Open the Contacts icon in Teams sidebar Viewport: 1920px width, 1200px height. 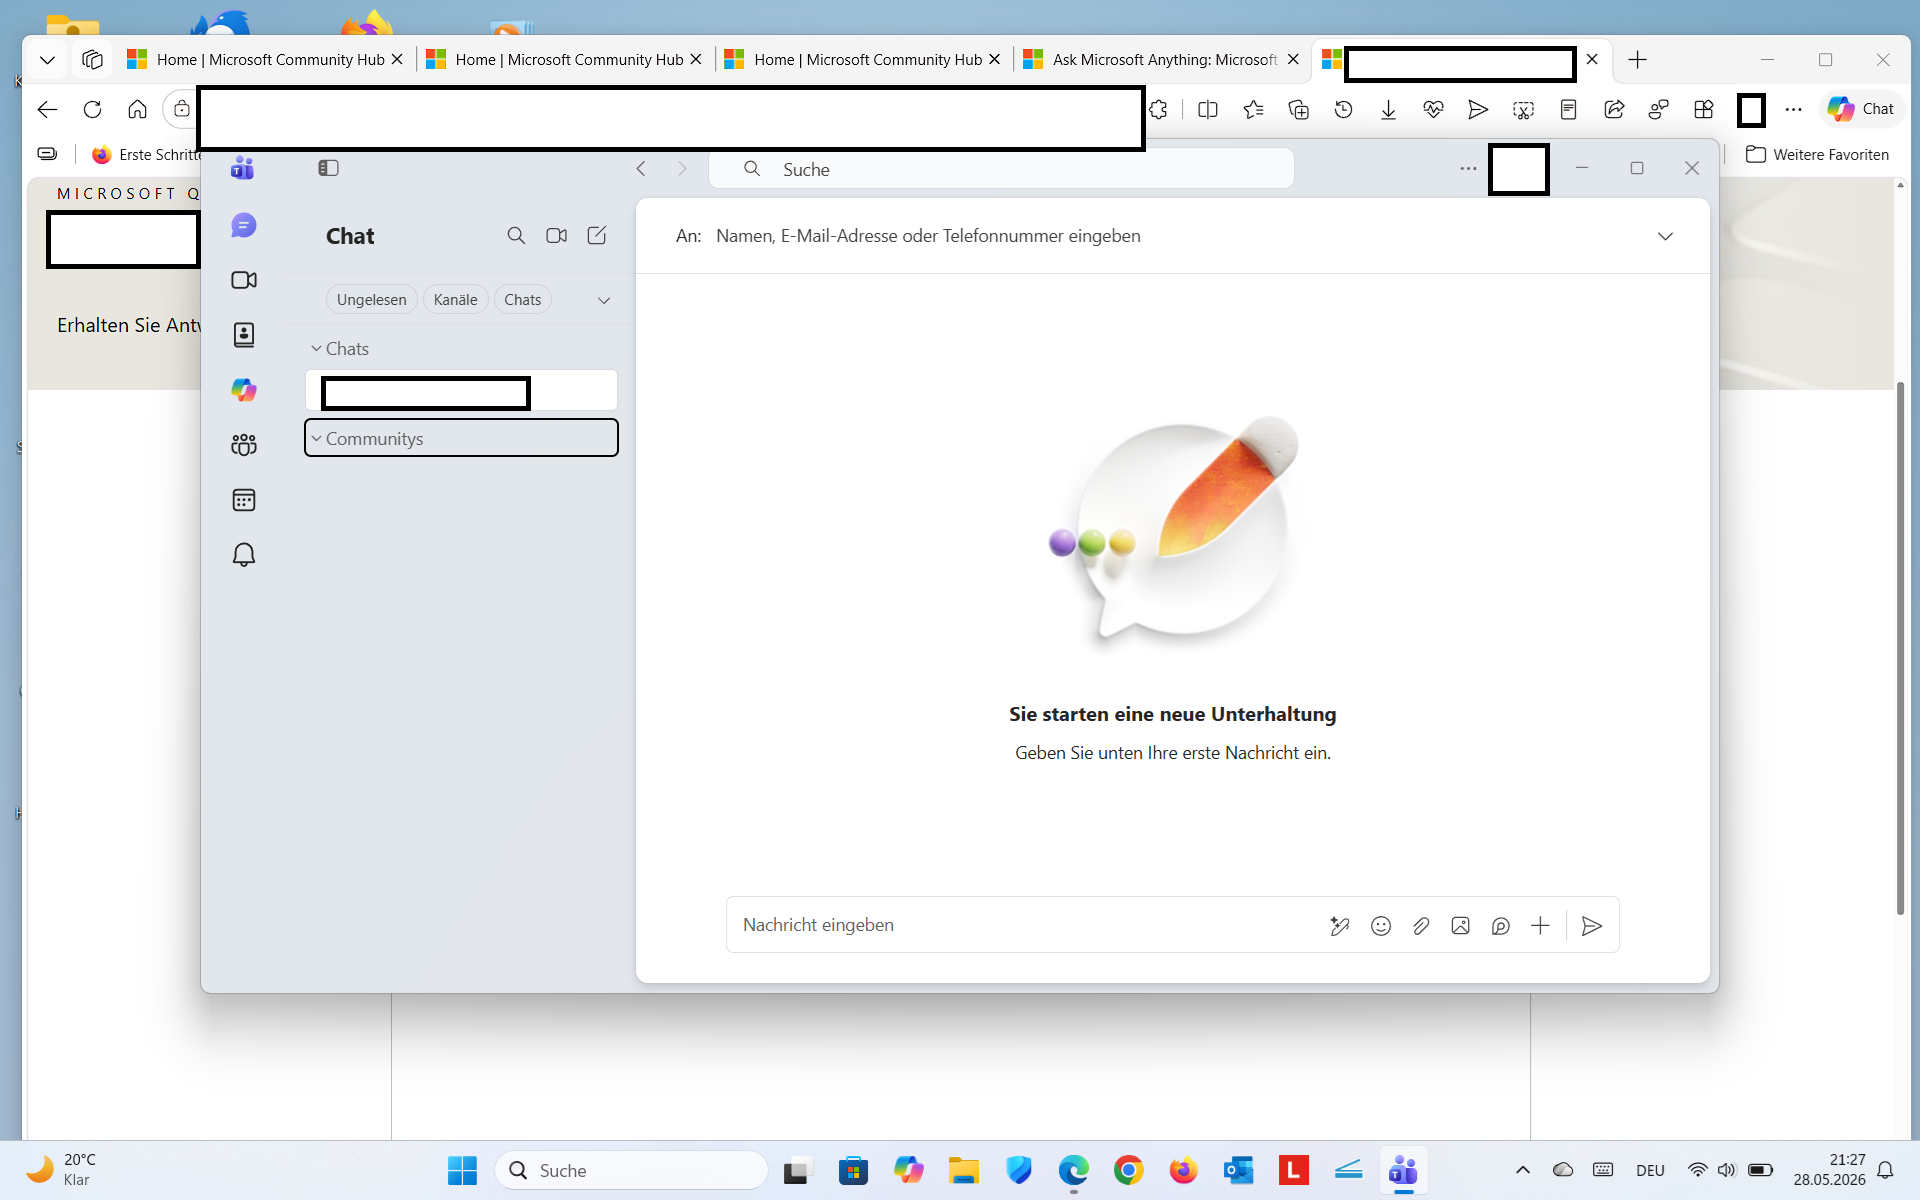pos(244,335)
